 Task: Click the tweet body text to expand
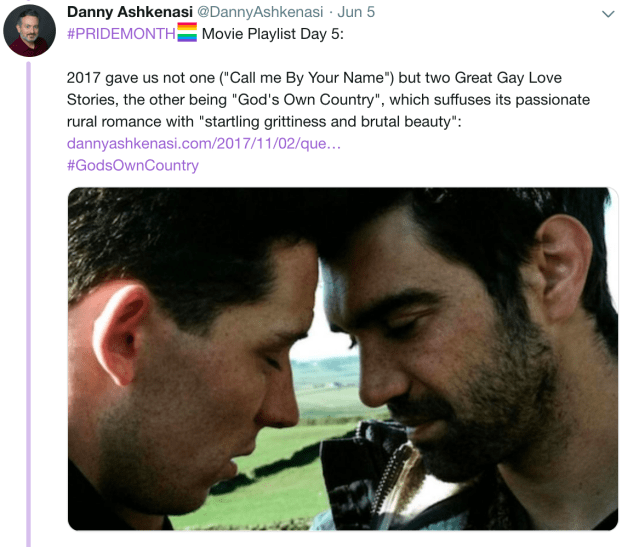click(x=328, y=100)
